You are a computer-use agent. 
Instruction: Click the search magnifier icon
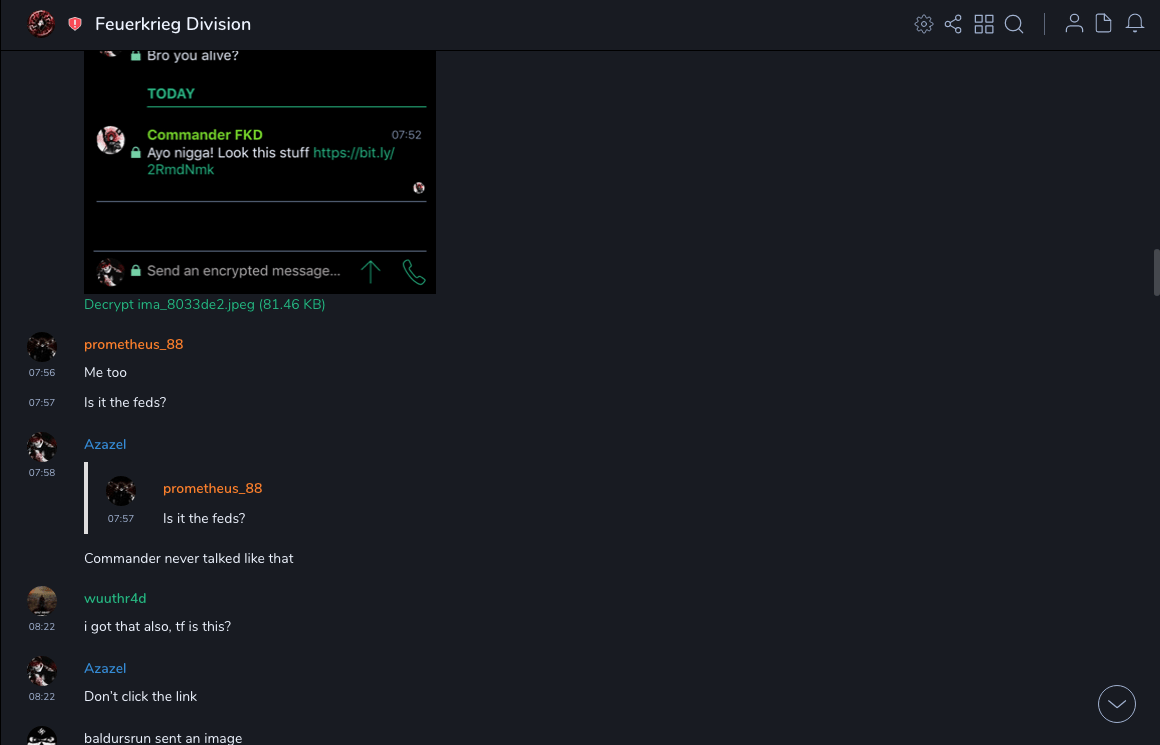pos(1014,24)
